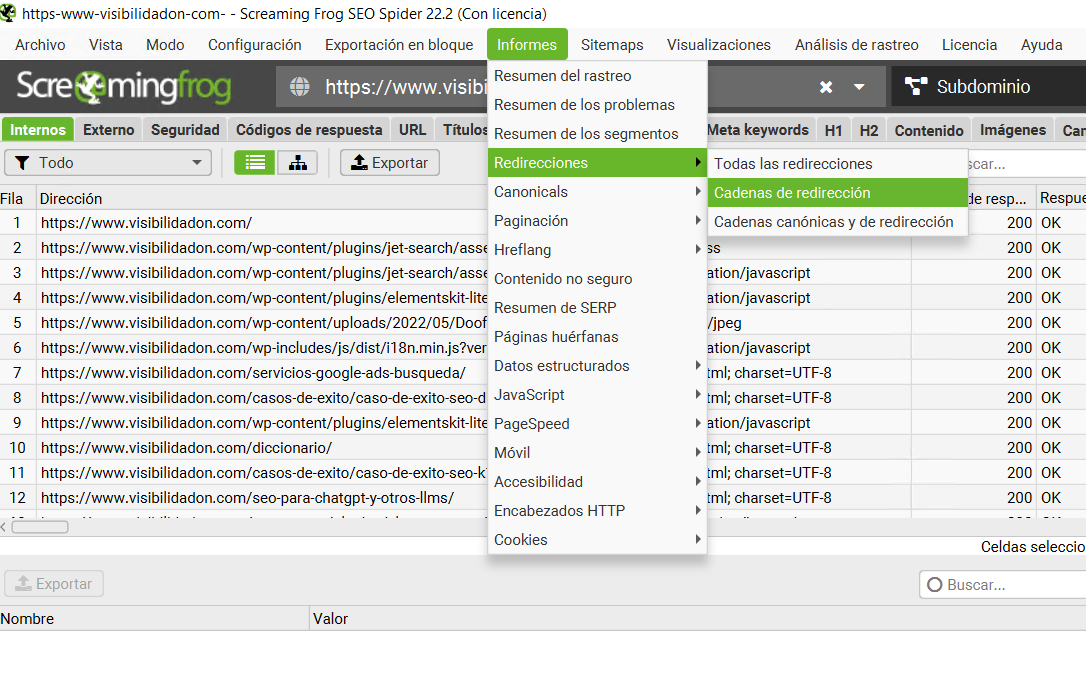The width and height of the screenshot is (1086, 690).
Task: Click the Valor column header
Action: tap(698, 619)
